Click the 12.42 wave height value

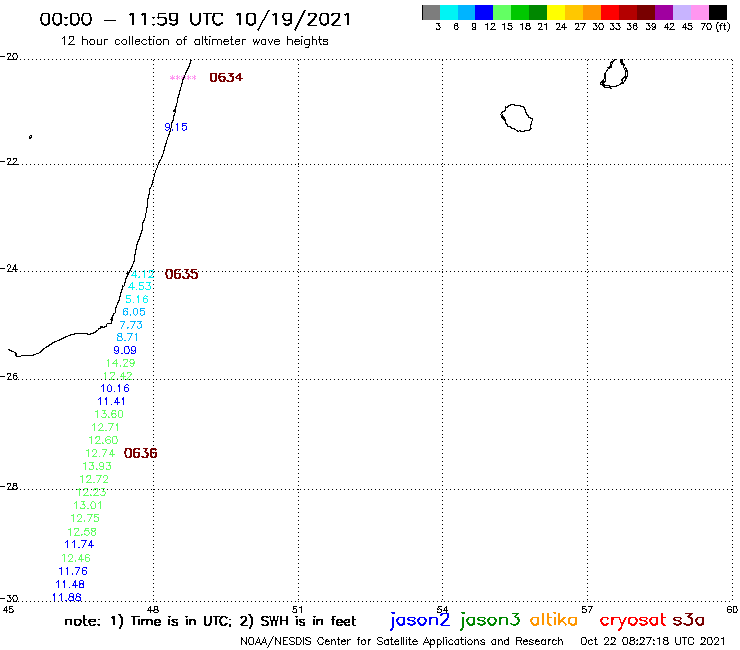tap(118, 376)
